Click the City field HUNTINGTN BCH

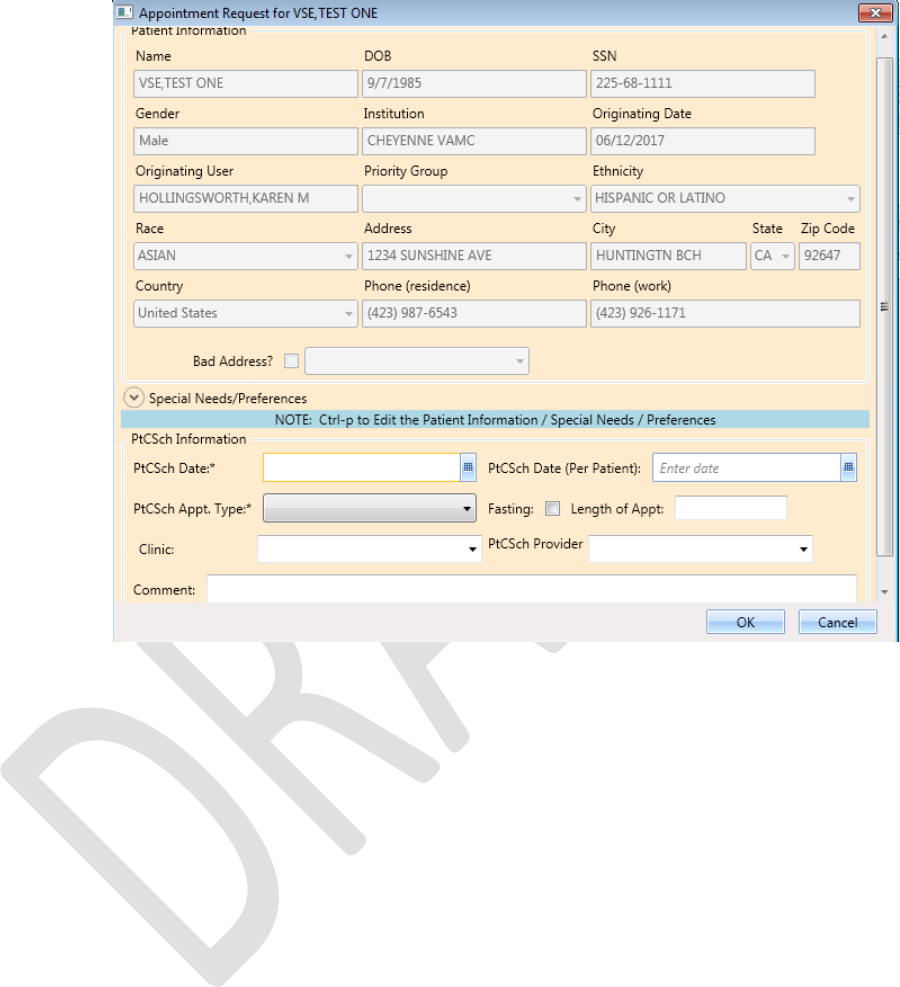click(x=668, y=256)
